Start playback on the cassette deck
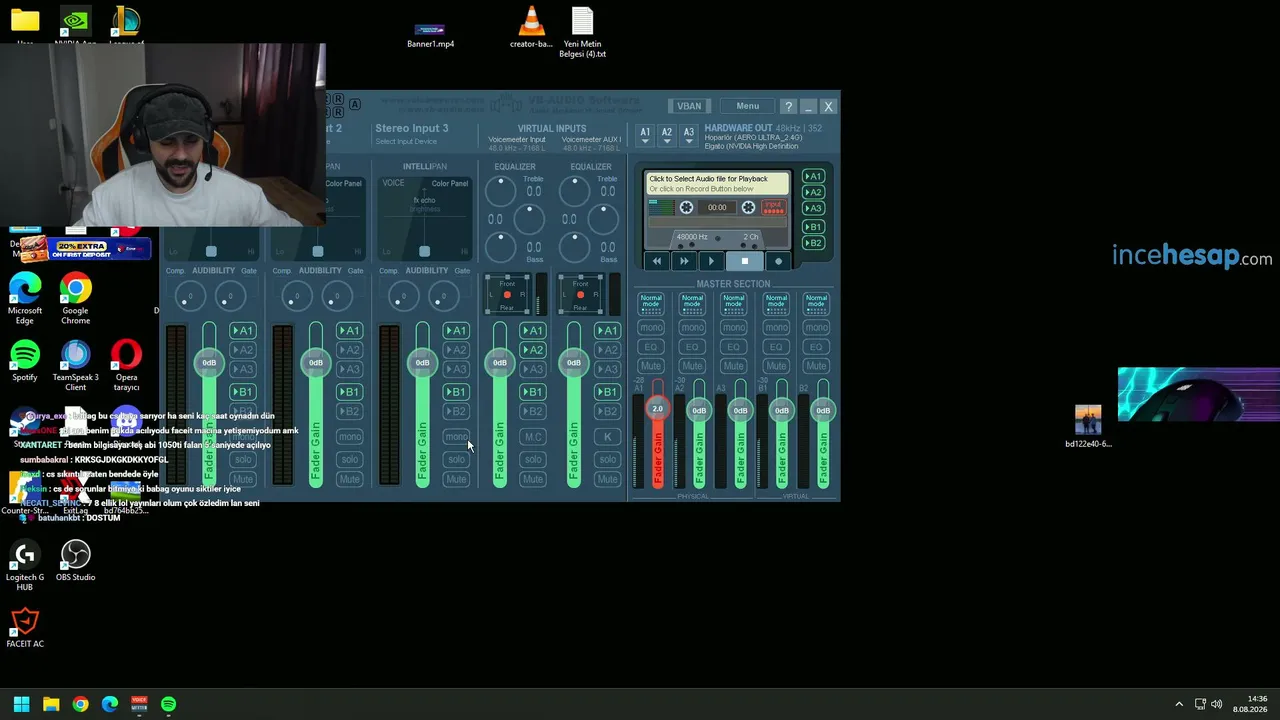The height and width of the screenshot is (720, 1280). [x=711, y=262]
